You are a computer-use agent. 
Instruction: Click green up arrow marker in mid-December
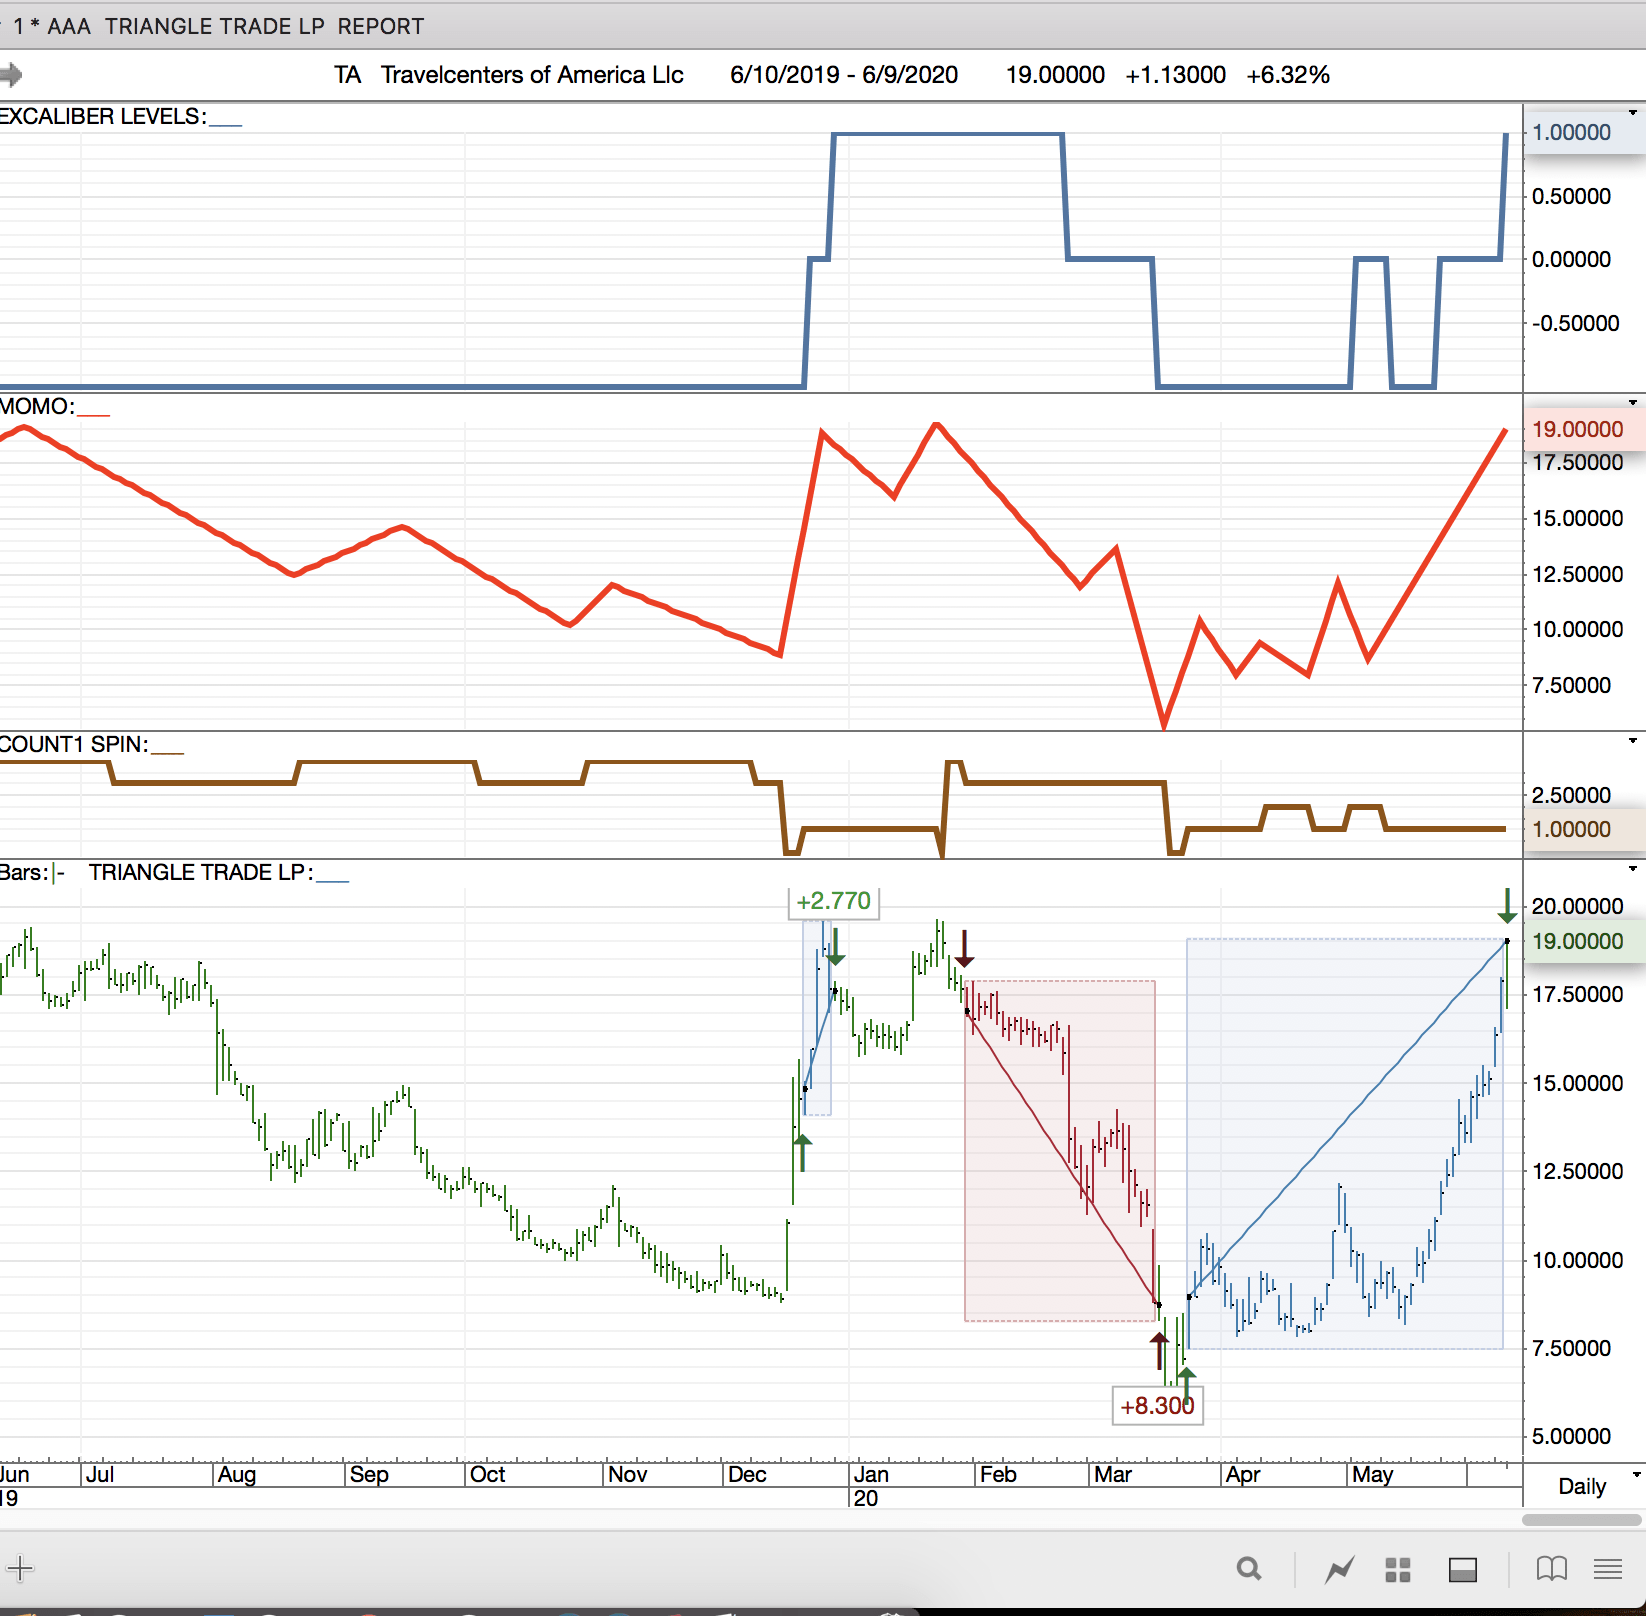coord(802,1152)
